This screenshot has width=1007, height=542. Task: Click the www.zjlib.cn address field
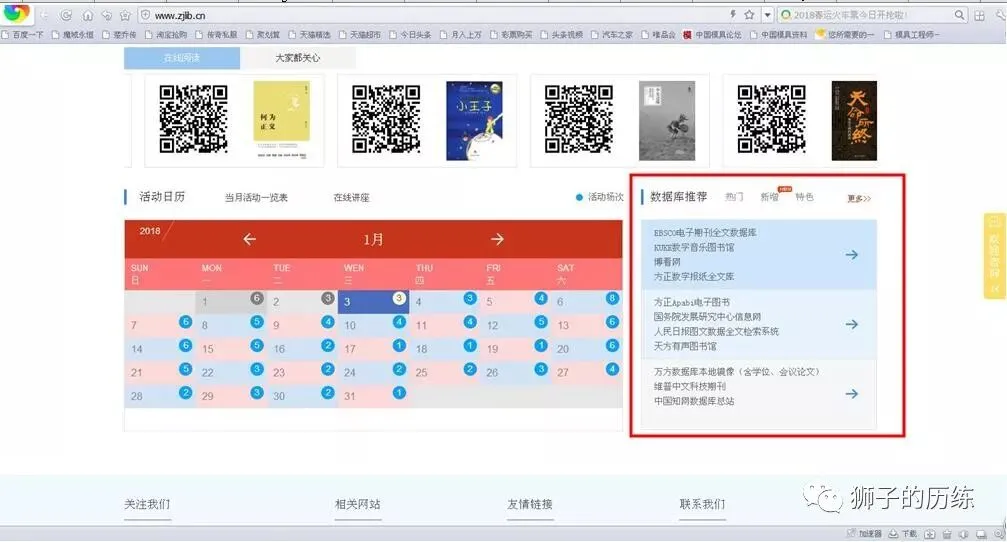pos(437,15)
